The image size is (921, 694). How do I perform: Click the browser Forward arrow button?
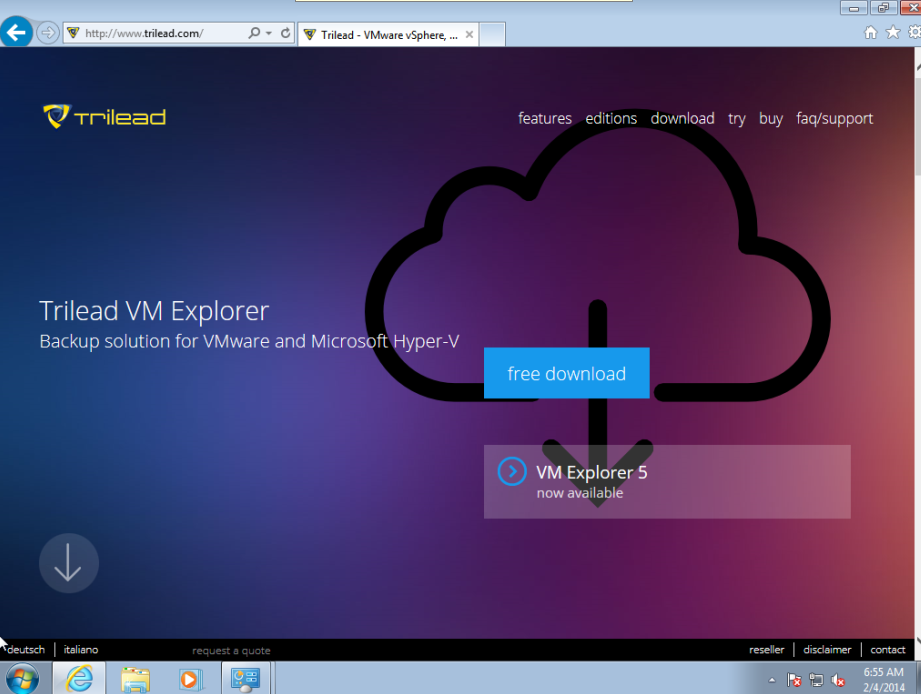(48, 32)
